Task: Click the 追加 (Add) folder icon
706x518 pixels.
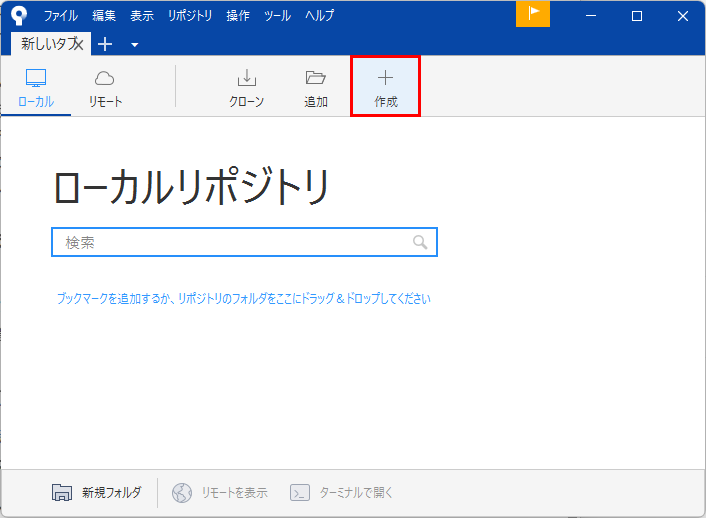Action: [316, 79]
